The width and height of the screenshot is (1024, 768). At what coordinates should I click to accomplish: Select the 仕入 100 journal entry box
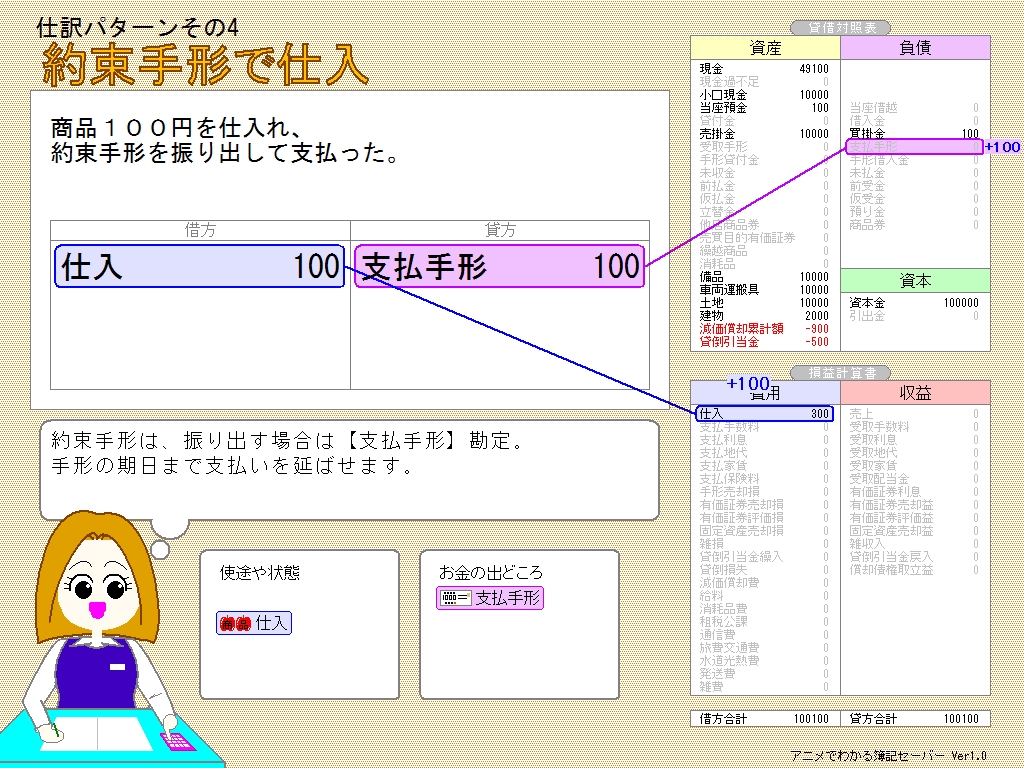click(198, 266)
